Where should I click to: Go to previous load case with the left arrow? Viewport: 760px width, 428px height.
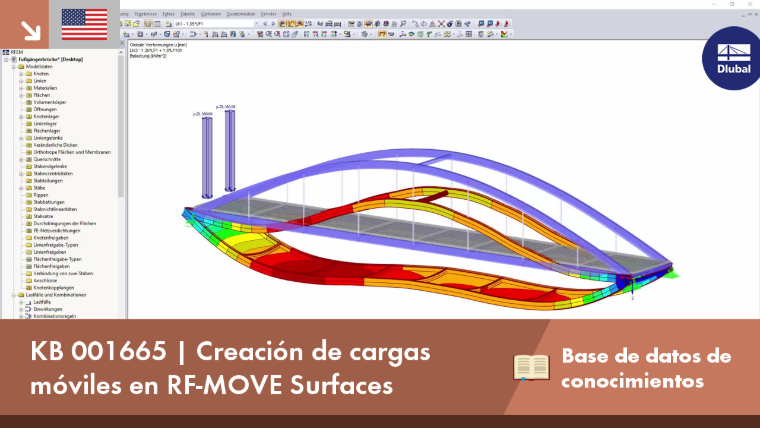click(x=265, y=24)
